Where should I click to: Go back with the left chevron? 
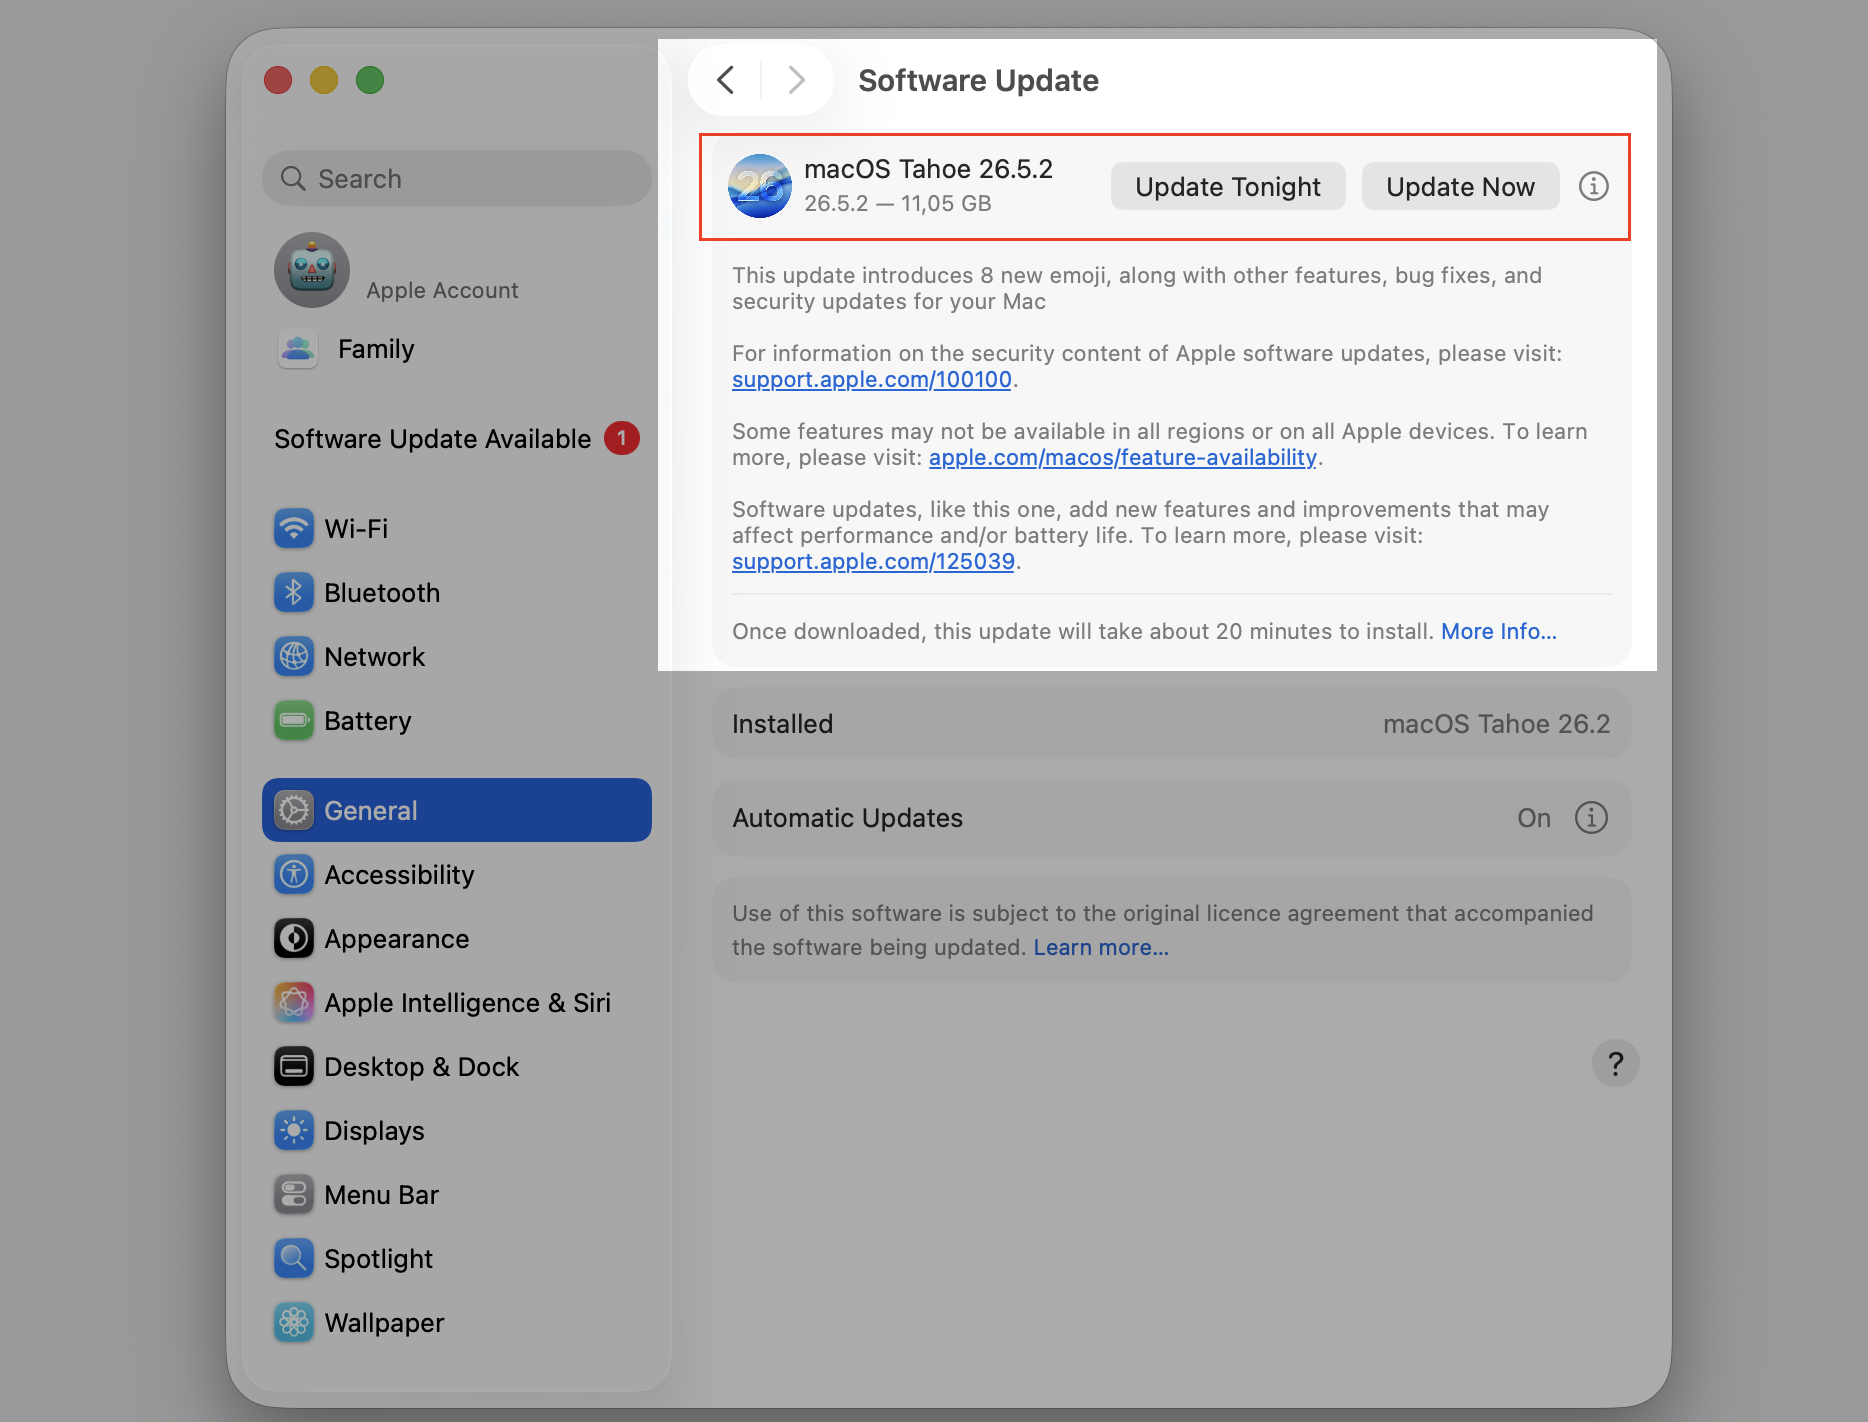[x=726, y=80]
